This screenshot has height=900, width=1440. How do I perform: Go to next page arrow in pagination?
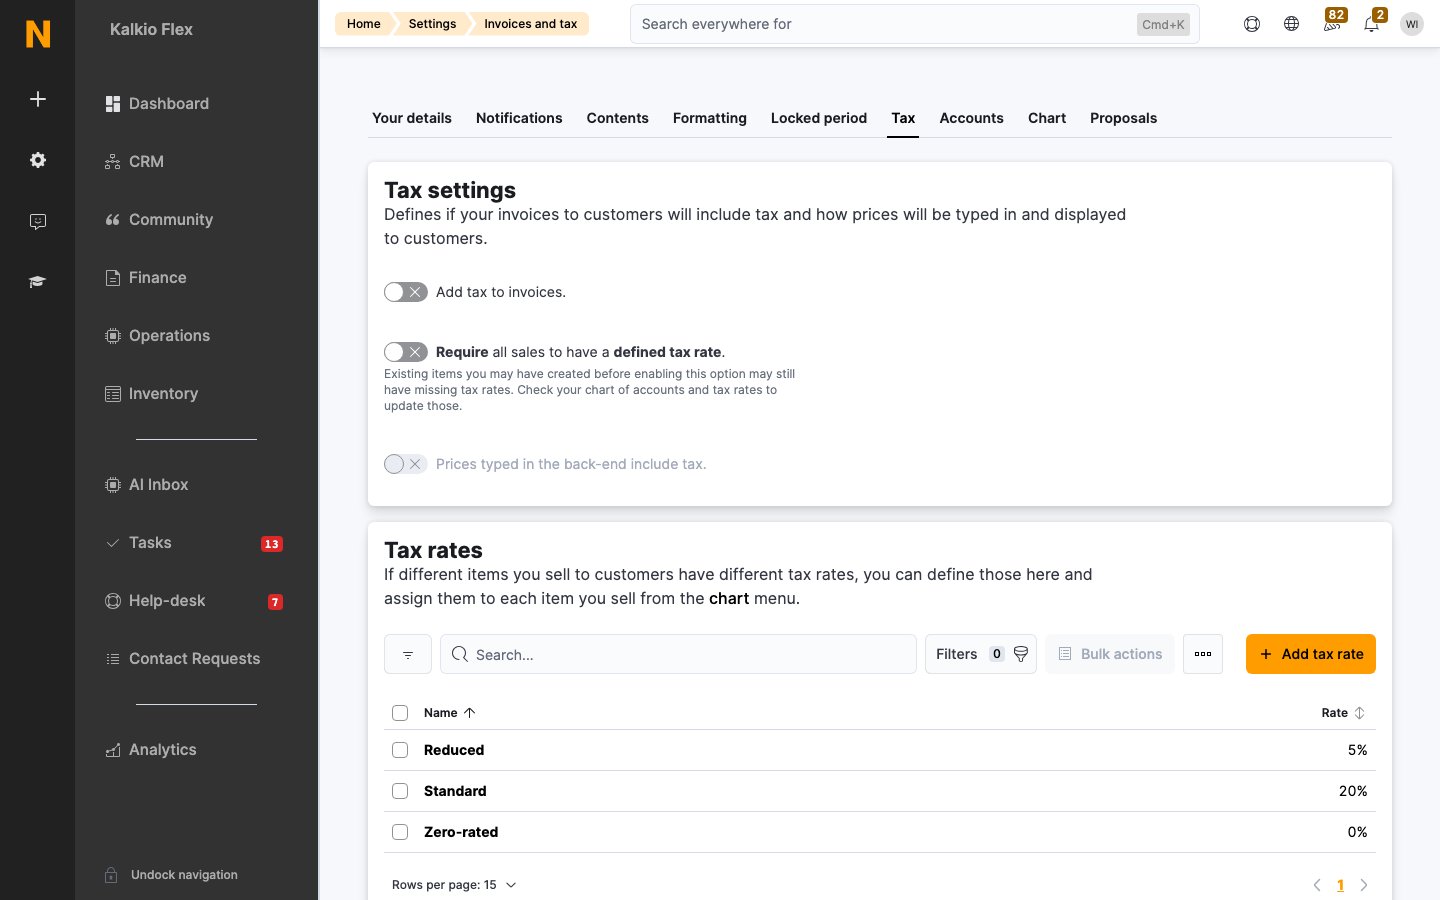click(x=1364, y=885)
